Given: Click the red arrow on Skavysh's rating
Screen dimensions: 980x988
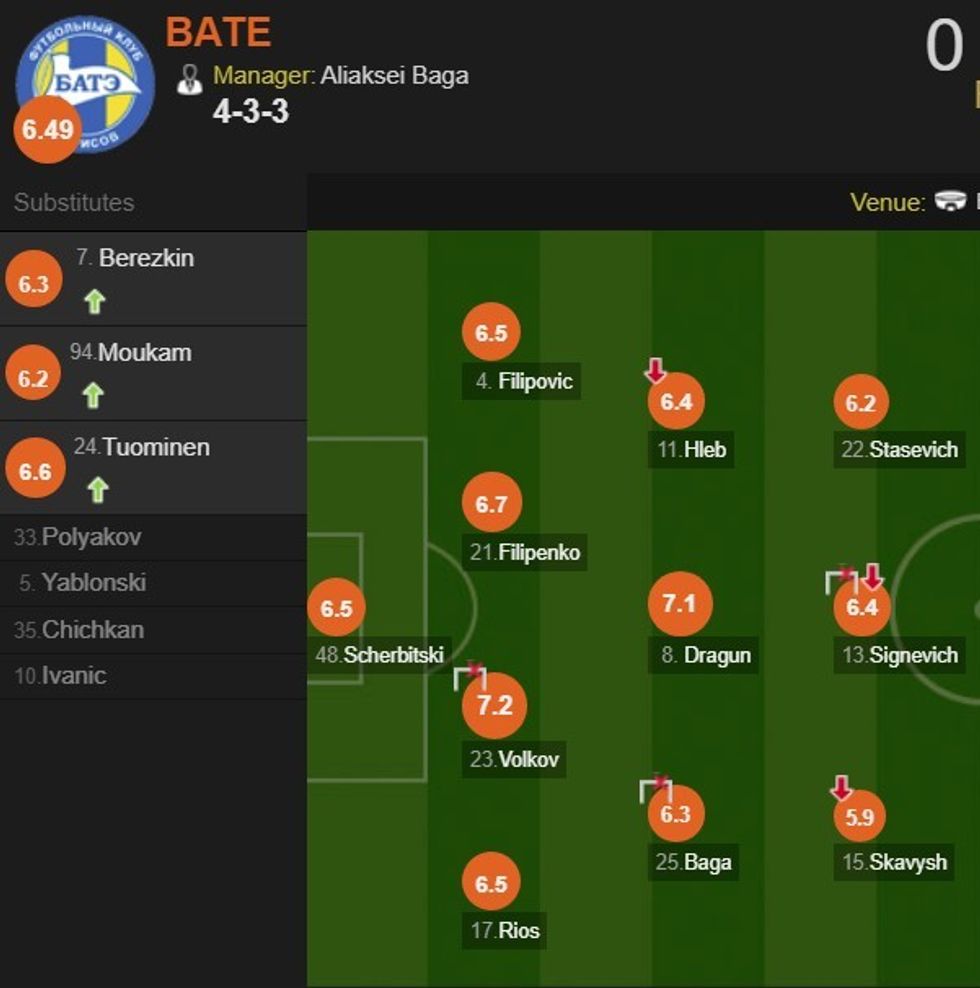Looking at the screenshot, I should 841,789.
